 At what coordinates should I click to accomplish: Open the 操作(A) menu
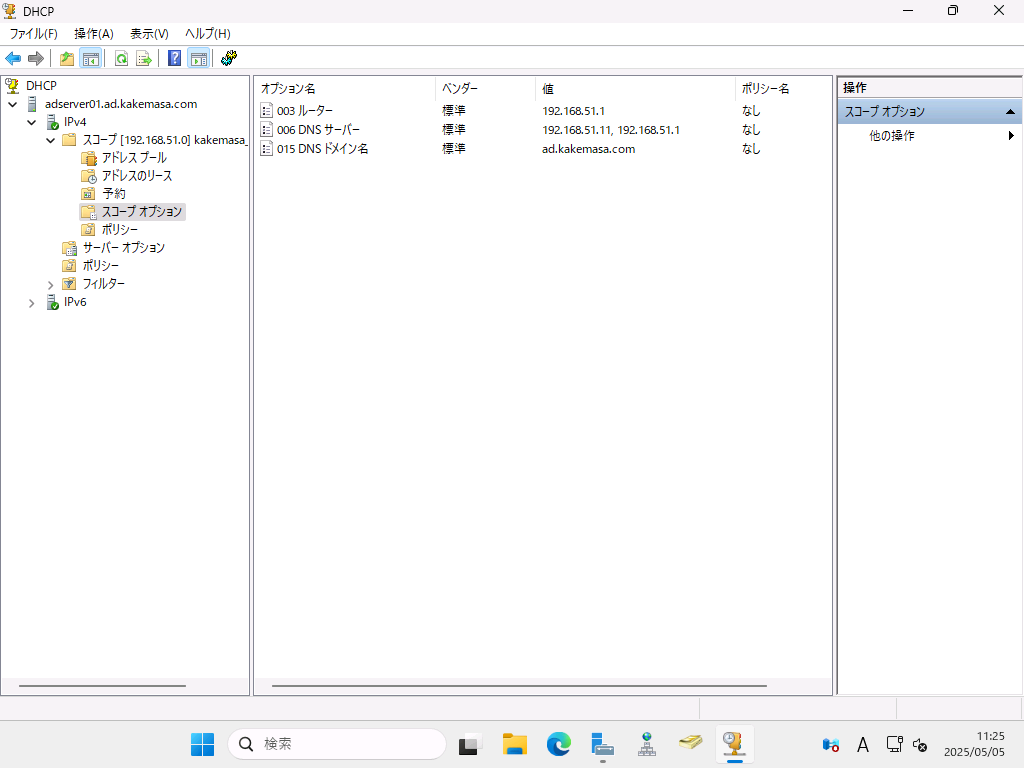pos(94,34)
